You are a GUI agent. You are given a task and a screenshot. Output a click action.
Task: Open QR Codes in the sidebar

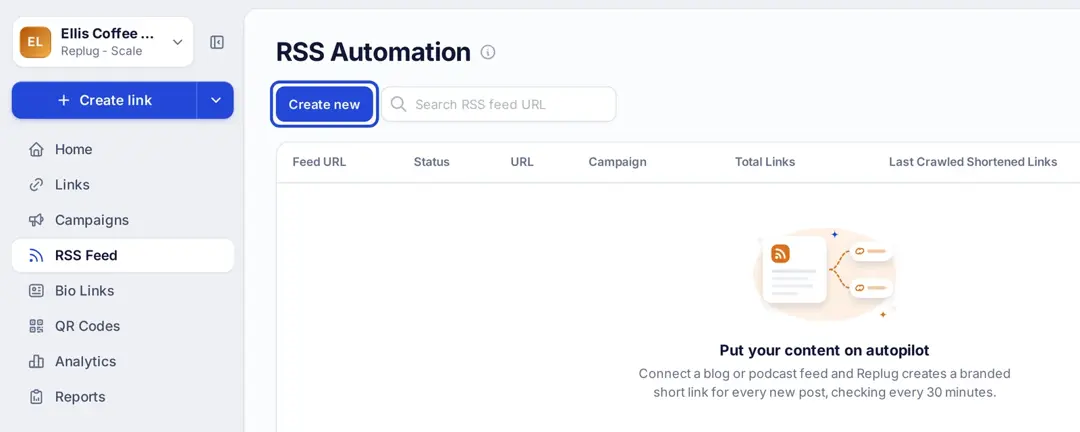(x=123, y=326)
